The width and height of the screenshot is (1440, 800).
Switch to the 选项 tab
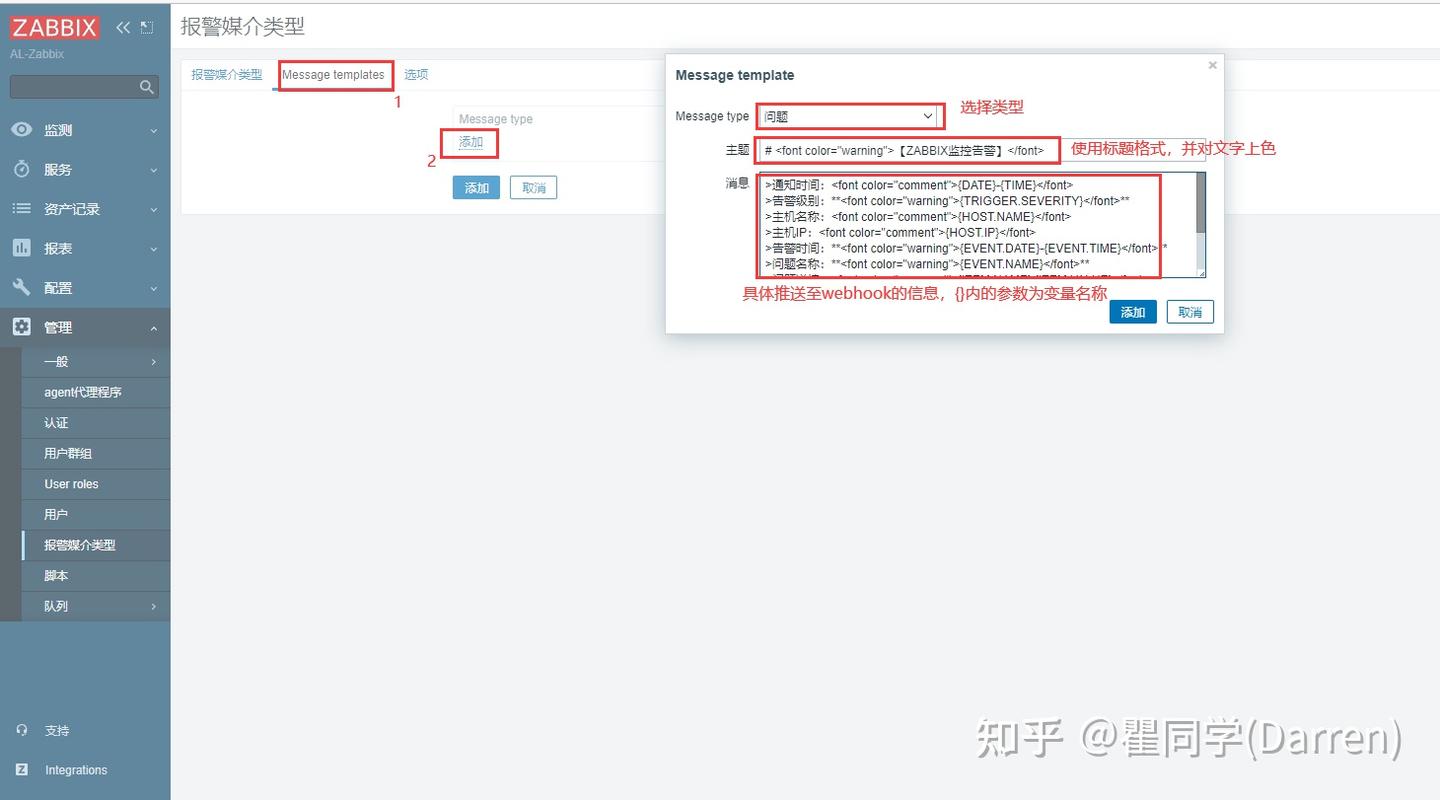415,73
